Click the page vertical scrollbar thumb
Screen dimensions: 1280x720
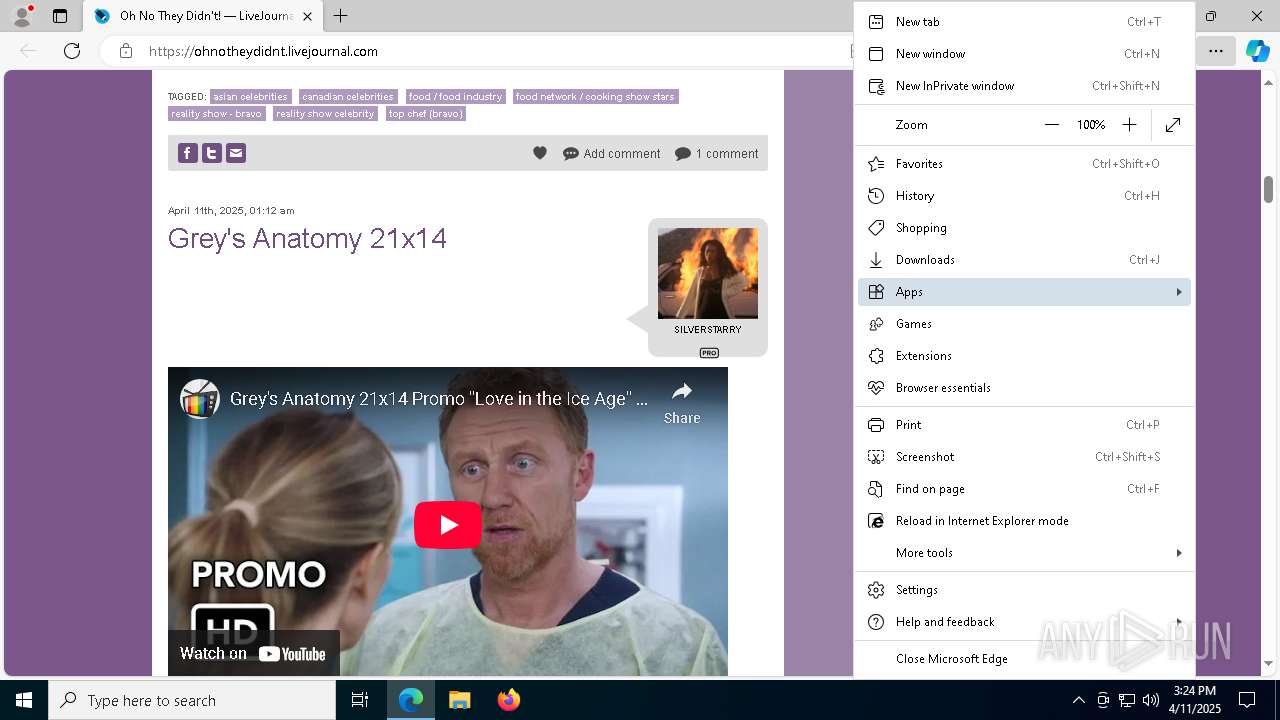point(1268,188)
